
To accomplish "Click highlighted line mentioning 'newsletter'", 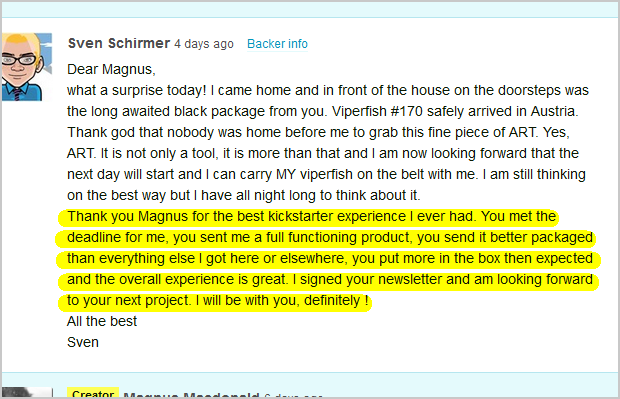I will 330,279.
